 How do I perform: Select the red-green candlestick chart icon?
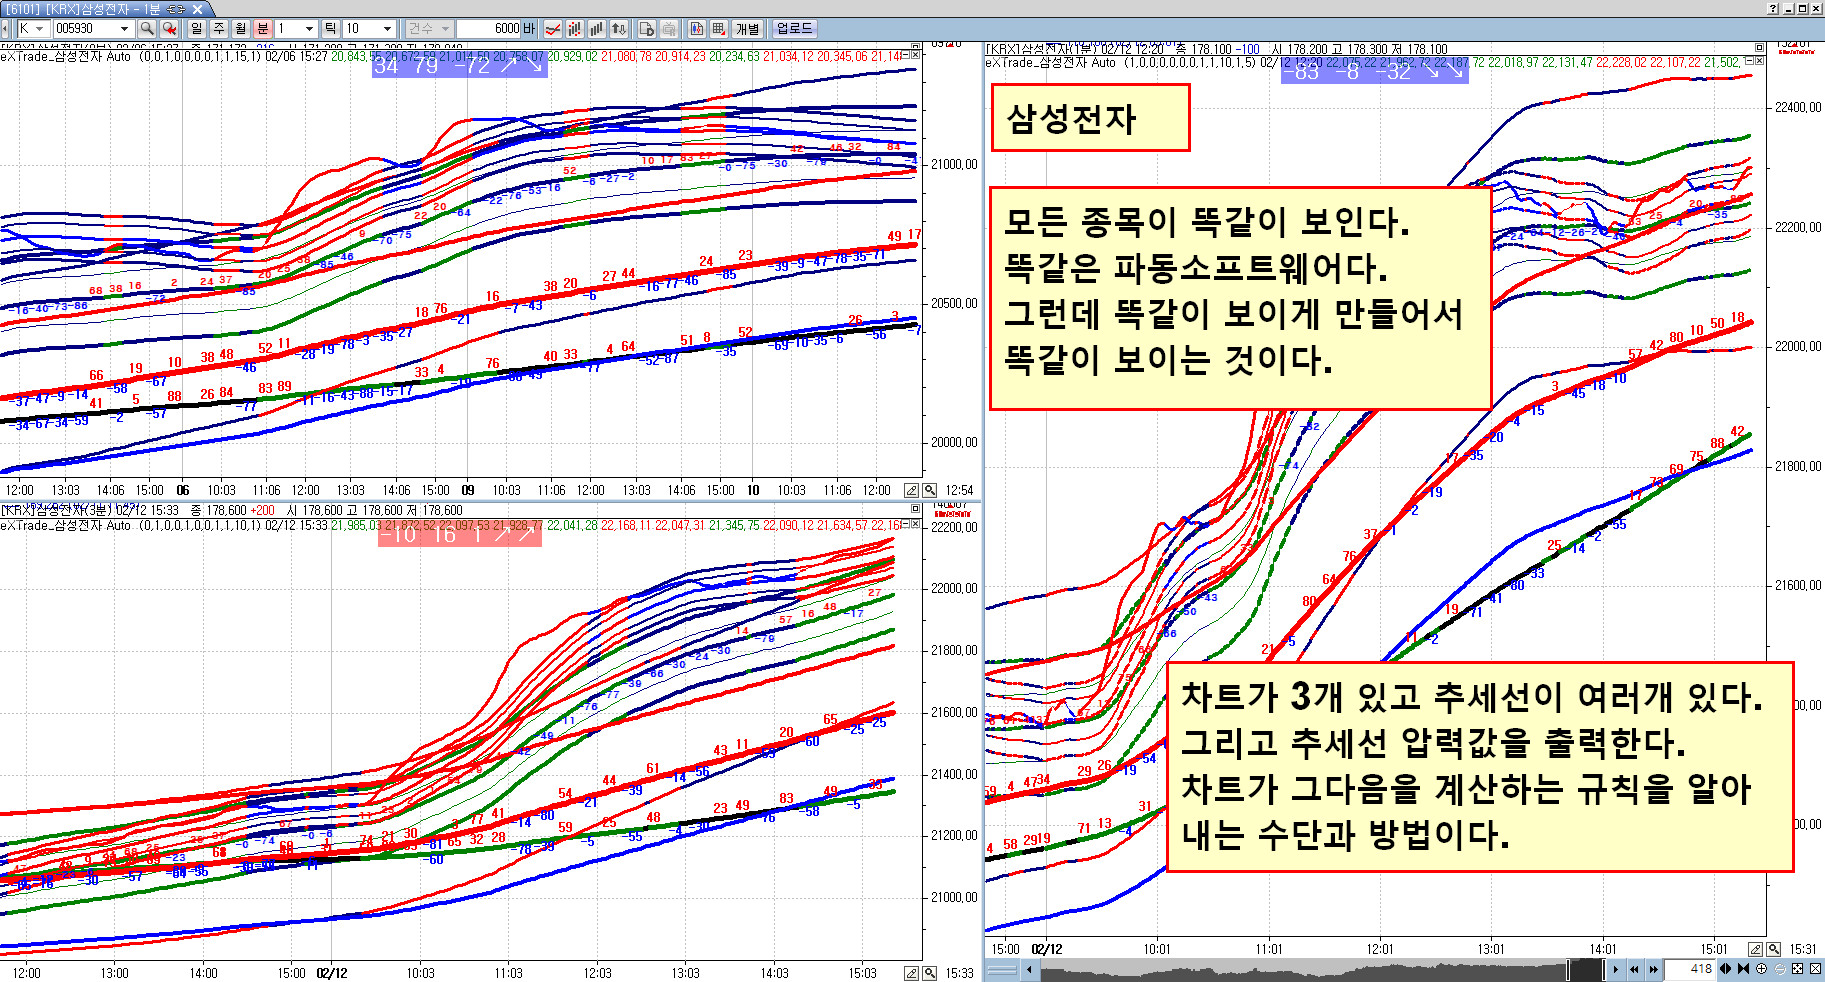(575, 29)
